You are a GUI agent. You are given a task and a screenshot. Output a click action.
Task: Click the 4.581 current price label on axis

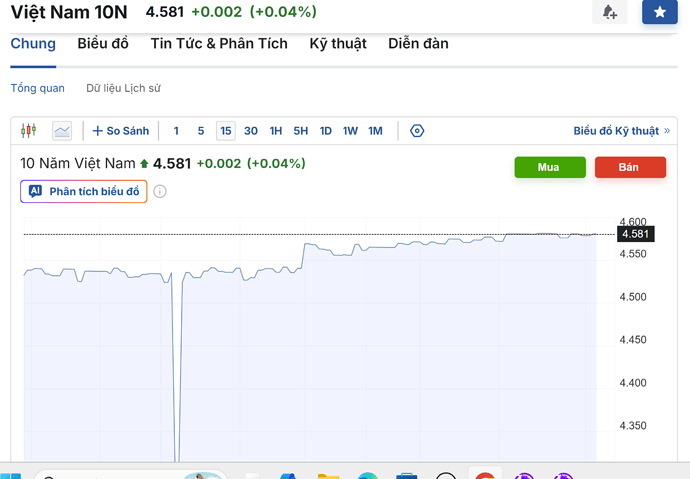pos(635,234)
